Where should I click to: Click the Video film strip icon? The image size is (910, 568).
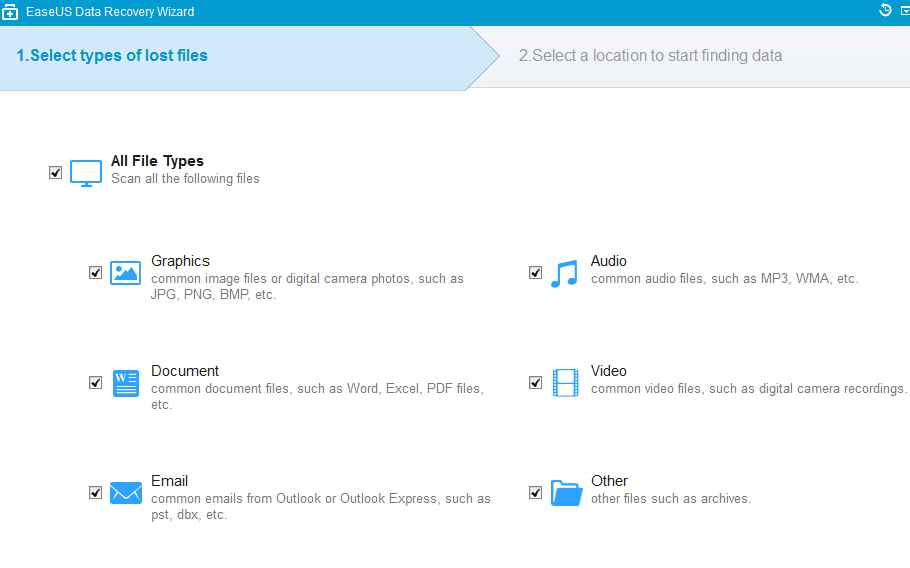(565, 382)
